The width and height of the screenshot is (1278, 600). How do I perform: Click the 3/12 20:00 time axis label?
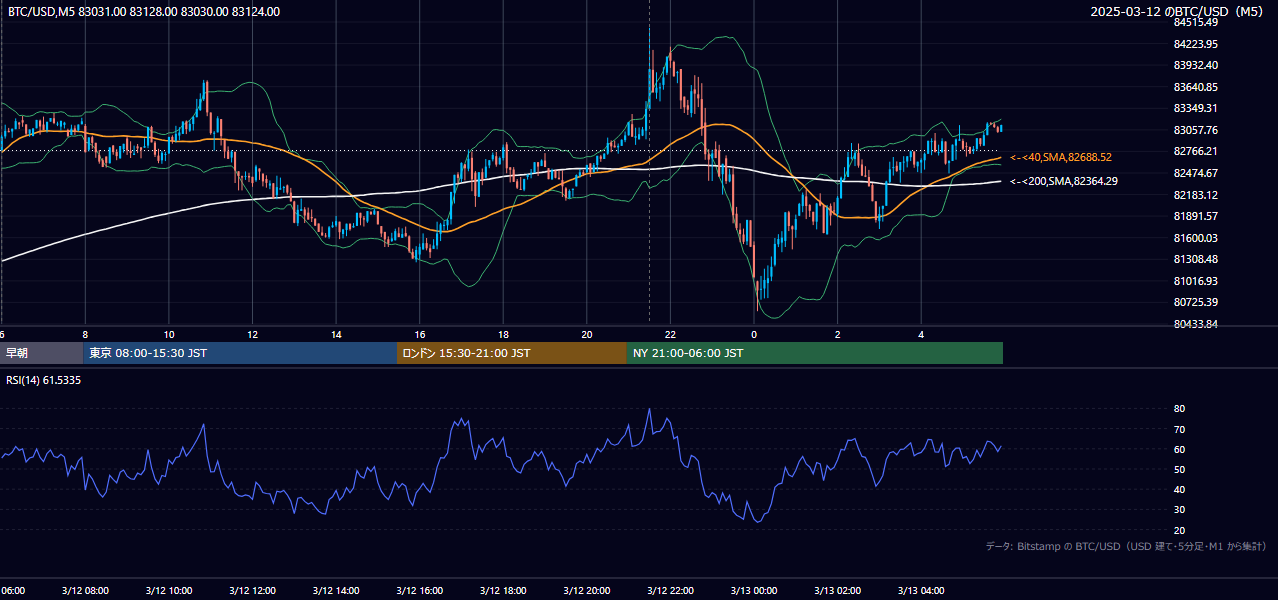(587, 591)
